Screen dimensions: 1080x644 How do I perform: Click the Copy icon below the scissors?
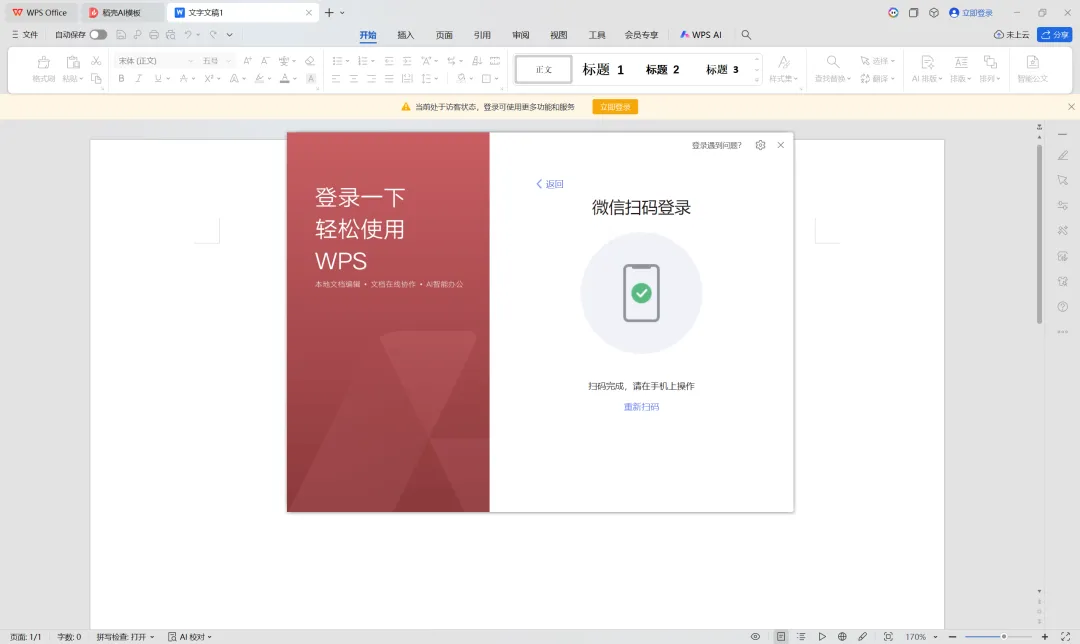(96, 79)
